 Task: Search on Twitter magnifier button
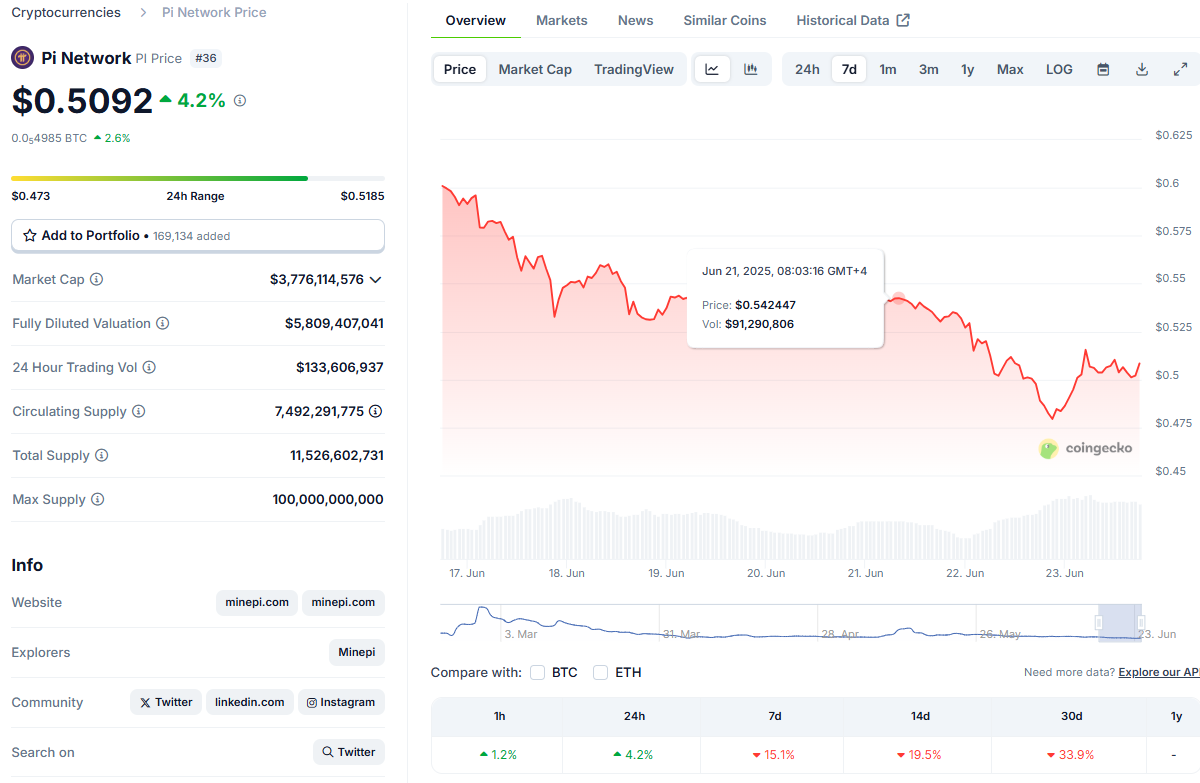[x=349, y=752]
